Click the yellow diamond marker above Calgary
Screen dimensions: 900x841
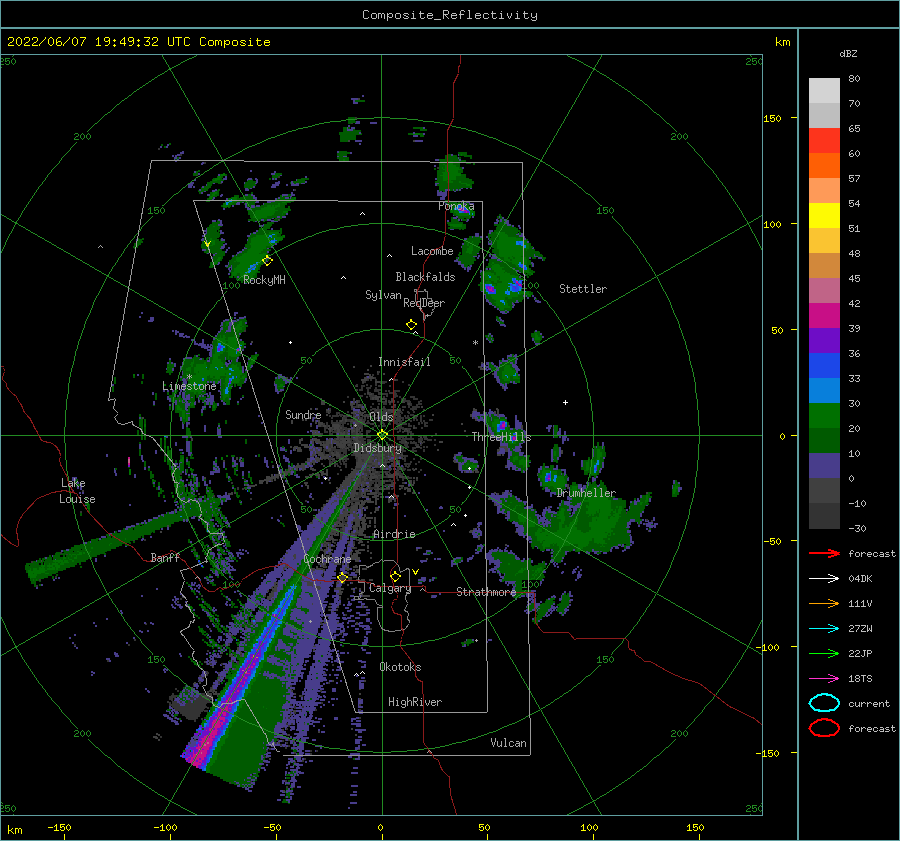point(395,576)
